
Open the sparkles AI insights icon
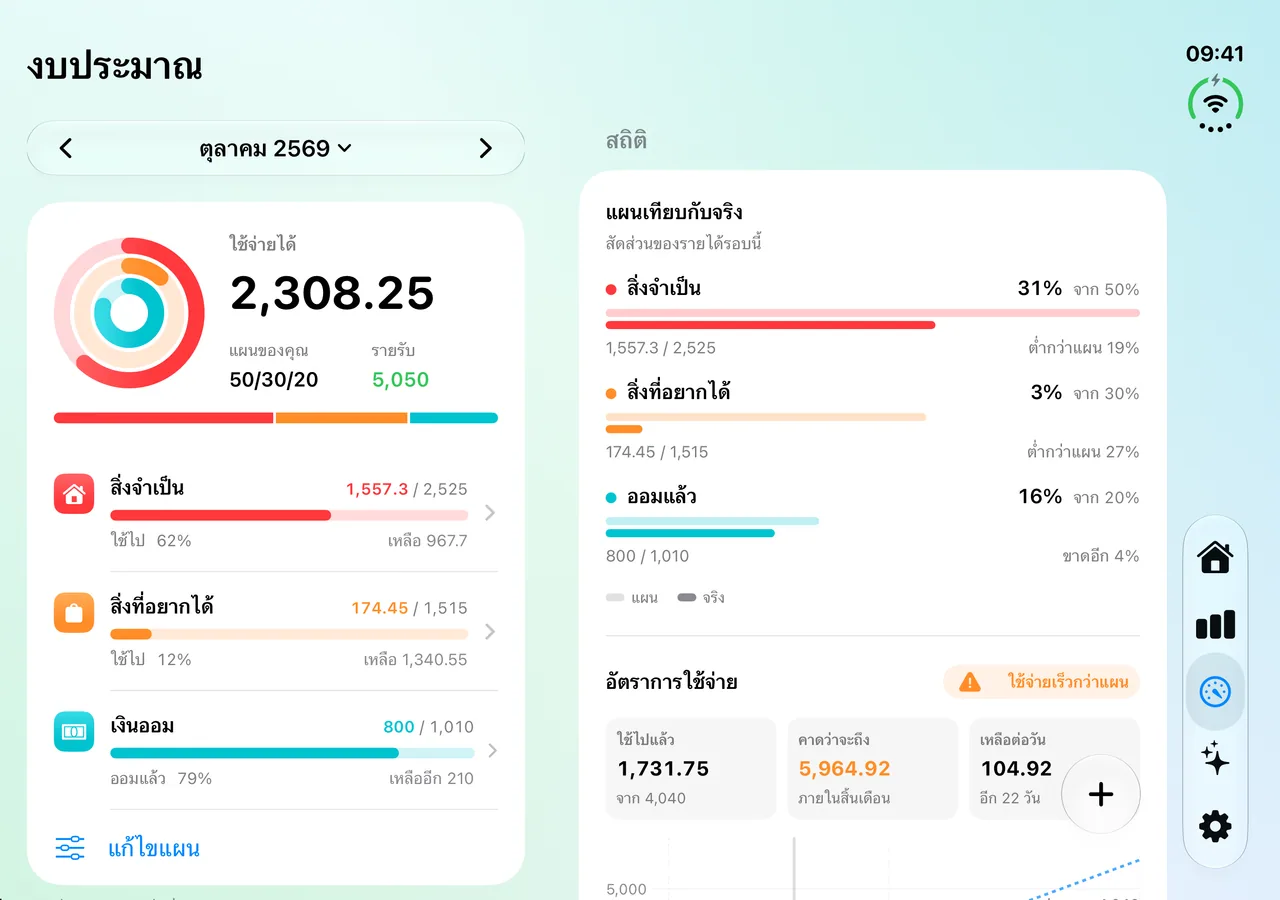1215,759
